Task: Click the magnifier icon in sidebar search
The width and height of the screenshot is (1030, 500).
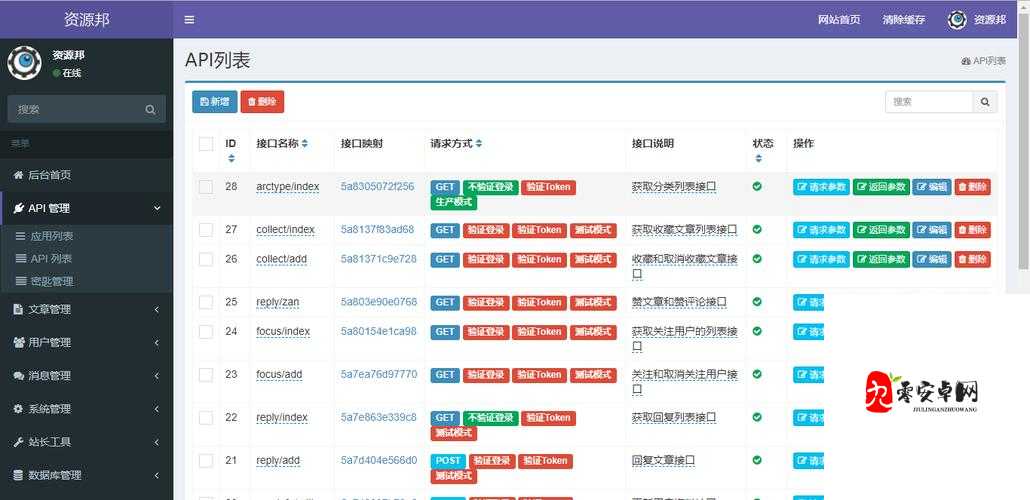Action: pos(150,110)
